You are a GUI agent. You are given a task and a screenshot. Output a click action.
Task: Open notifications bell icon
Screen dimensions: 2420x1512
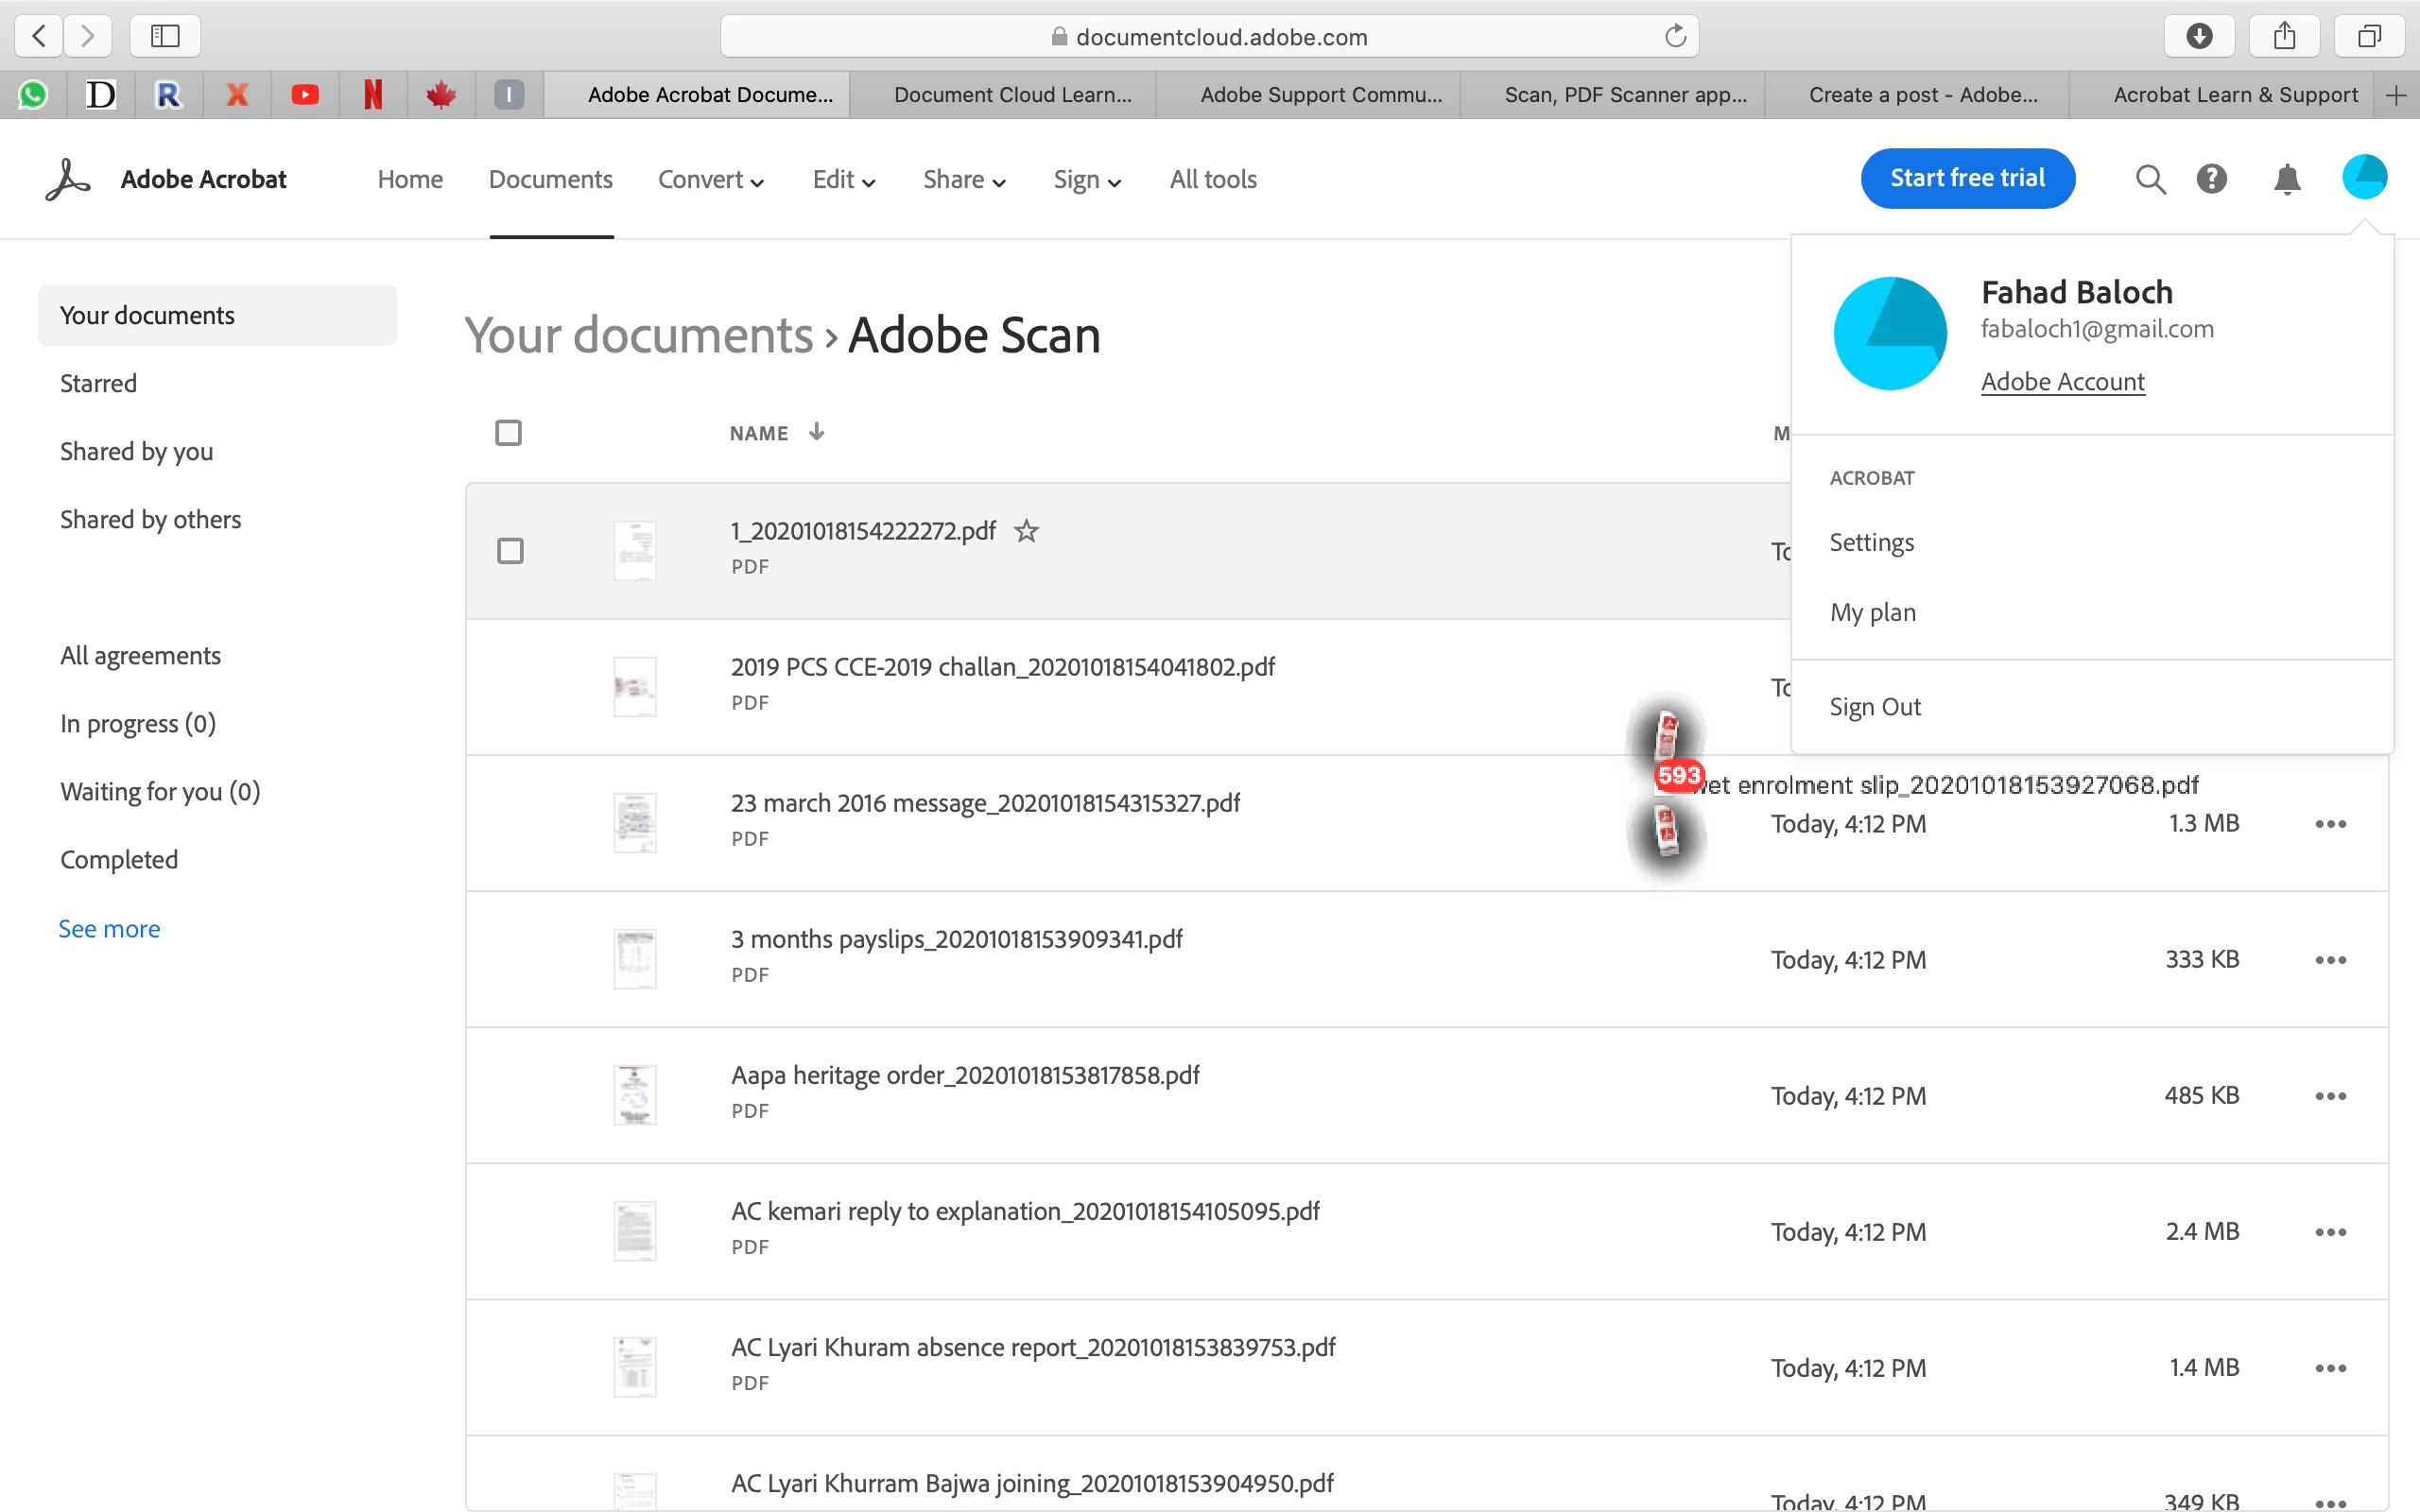pos(2287,179)
